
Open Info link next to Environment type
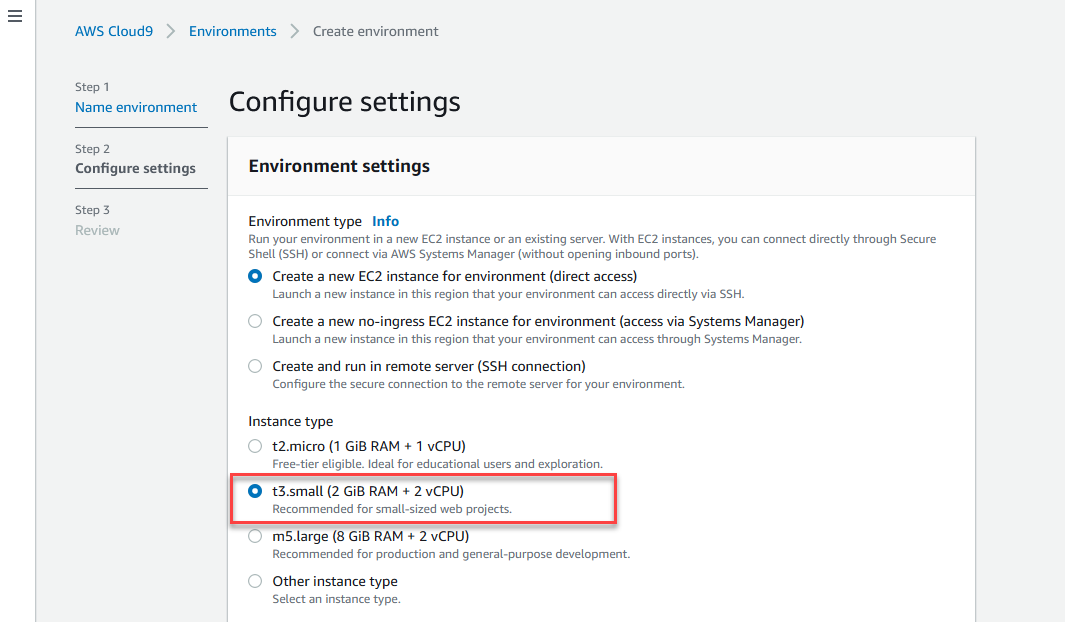[x=385, y=221]
